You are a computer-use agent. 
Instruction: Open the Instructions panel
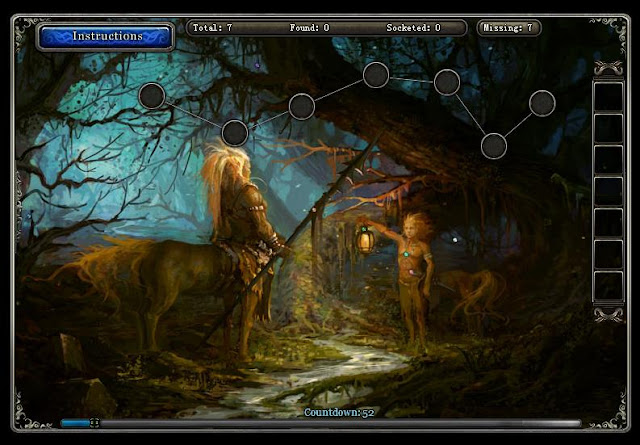tap(105, 36)
